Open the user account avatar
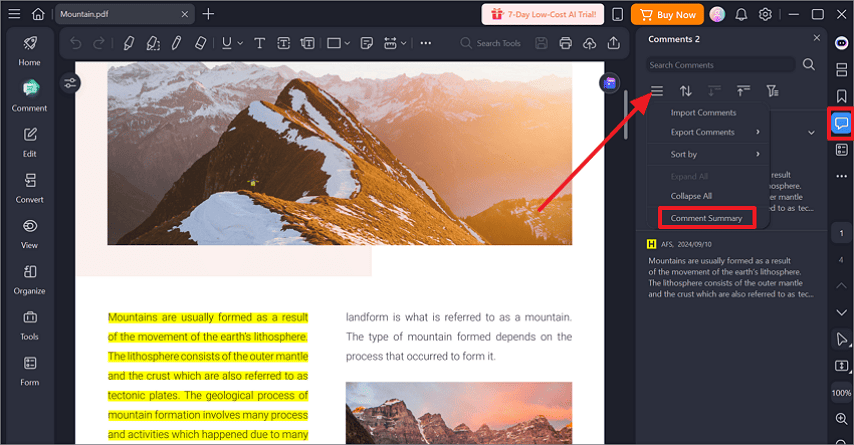This screenshot has height=445, width=854. pyautogui.click(x=717, y=15)
